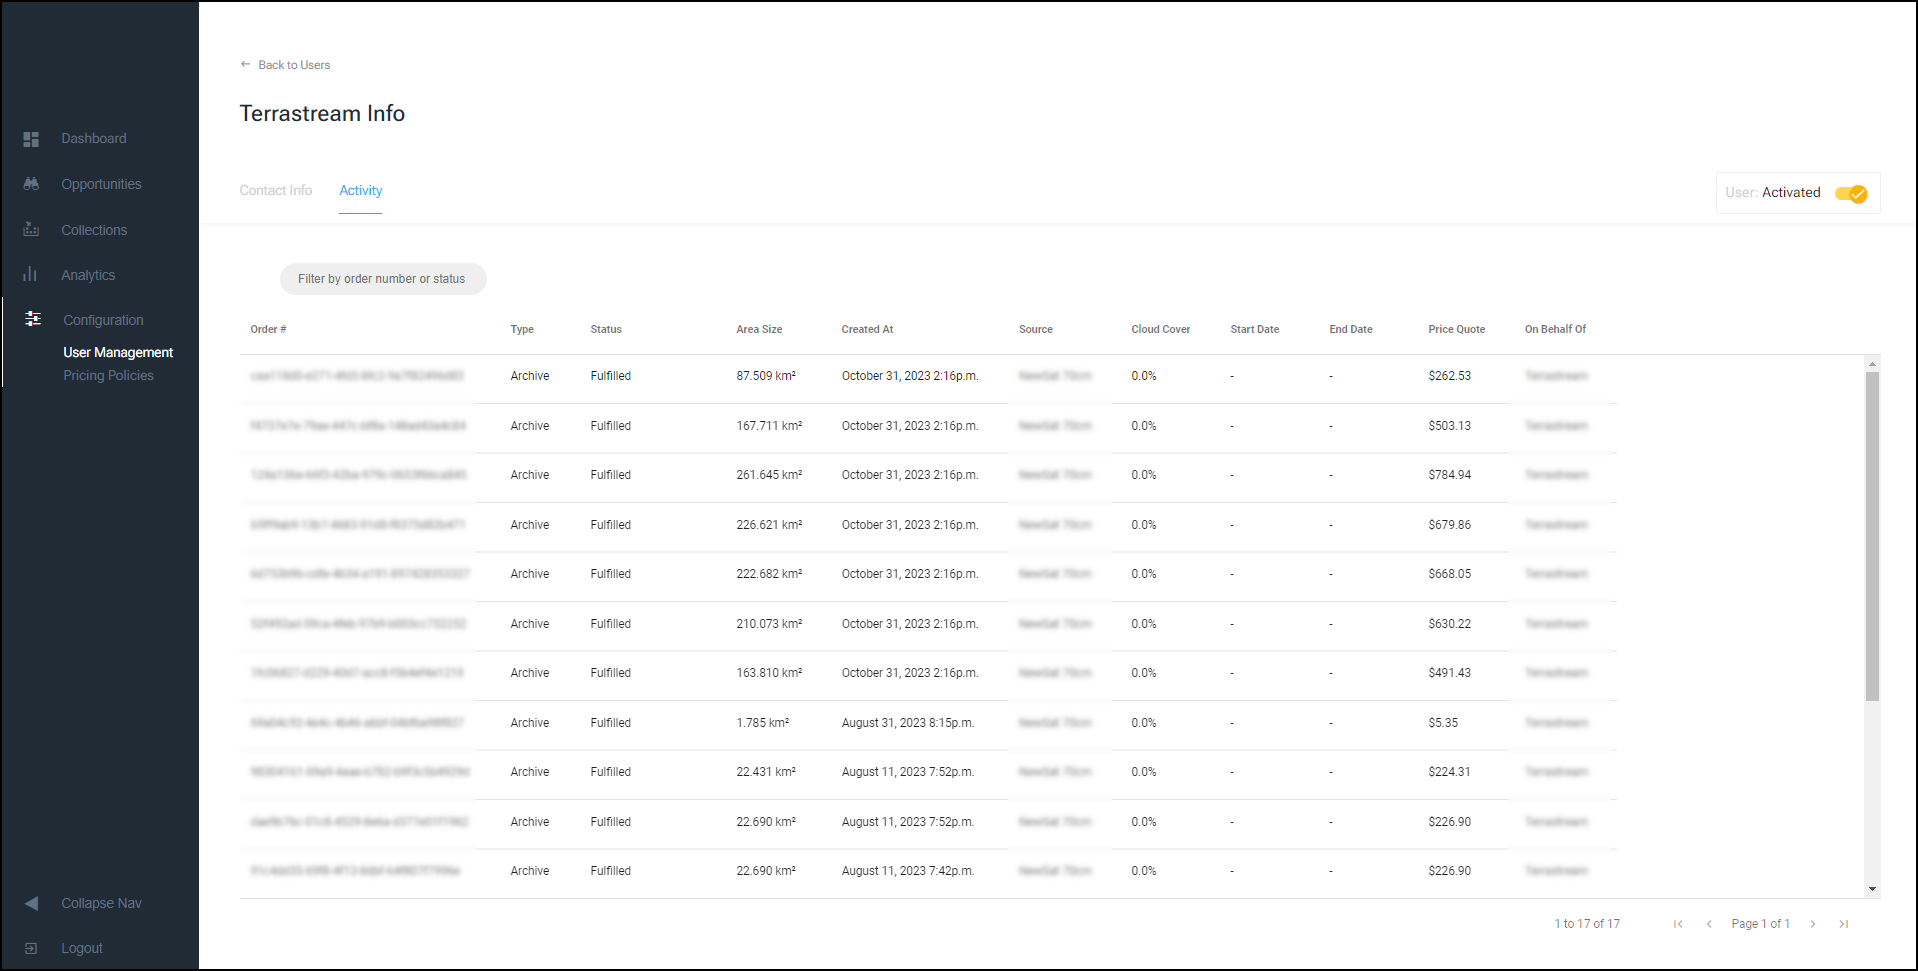Click the Analytics bar chart icon
Screen dimensions: 1918x971
(30, 274)
